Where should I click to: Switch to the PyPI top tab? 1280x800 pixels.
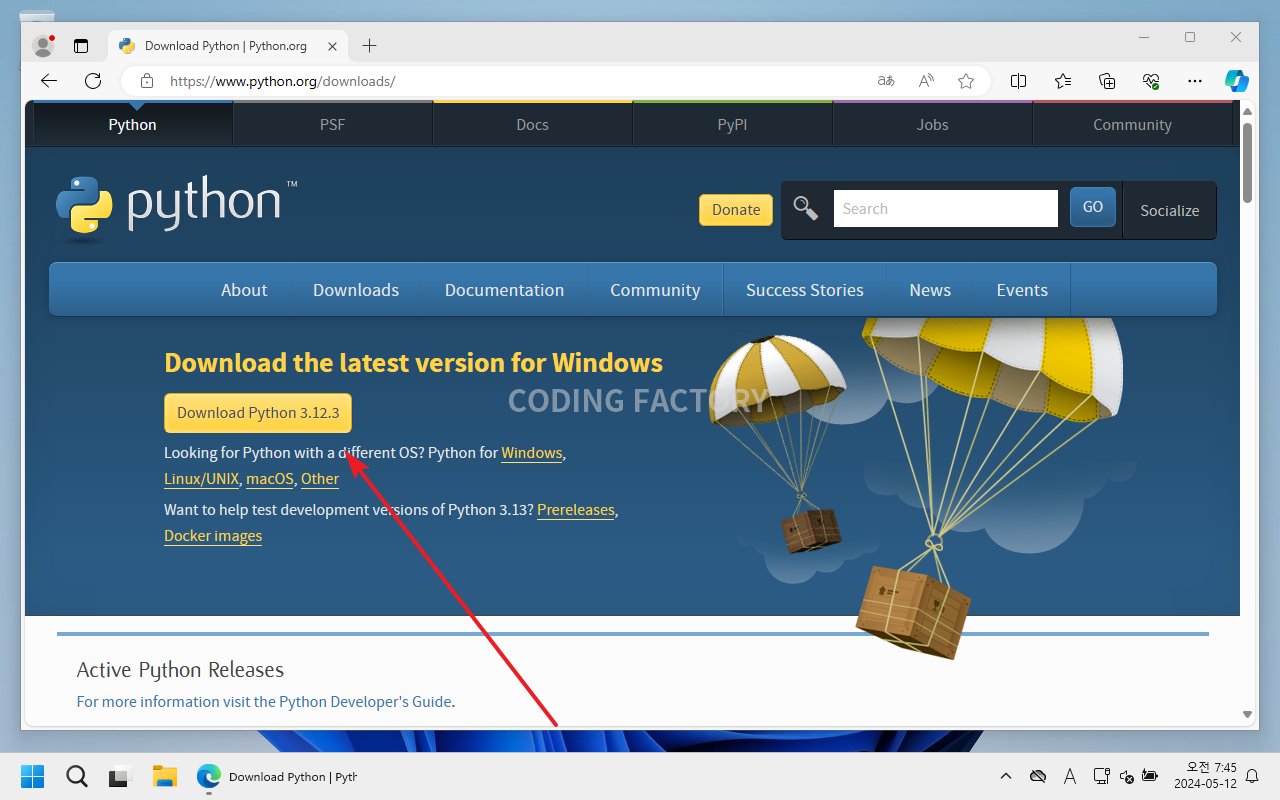[x=732, y=125]
